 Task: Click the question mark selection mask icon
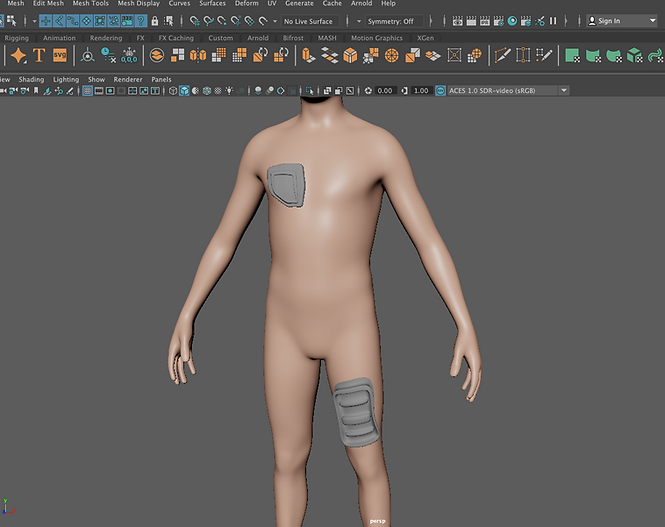pyautogui.click(x=141, y=21)
